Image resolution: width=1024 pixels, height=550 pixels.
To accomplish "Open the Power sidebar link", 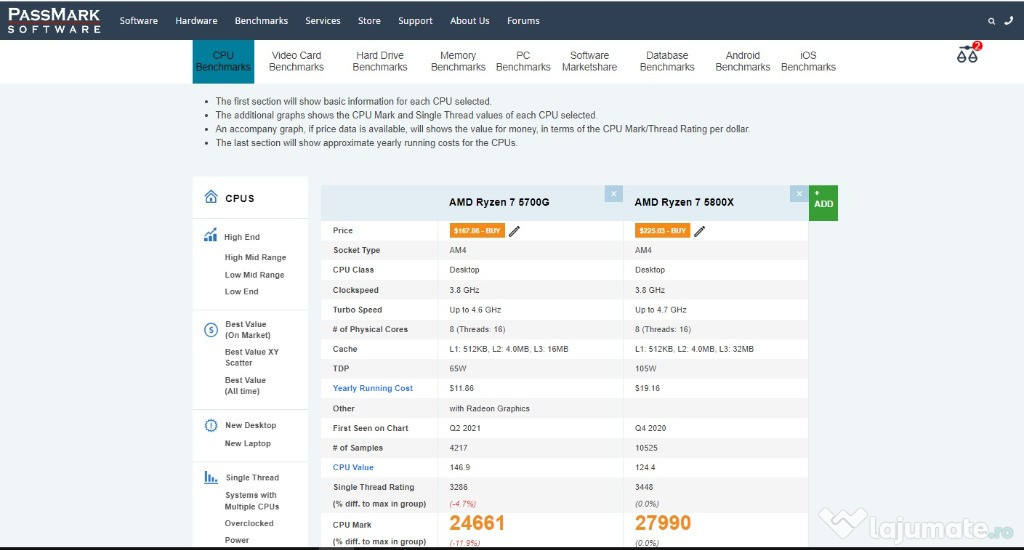I will [236, 540].
